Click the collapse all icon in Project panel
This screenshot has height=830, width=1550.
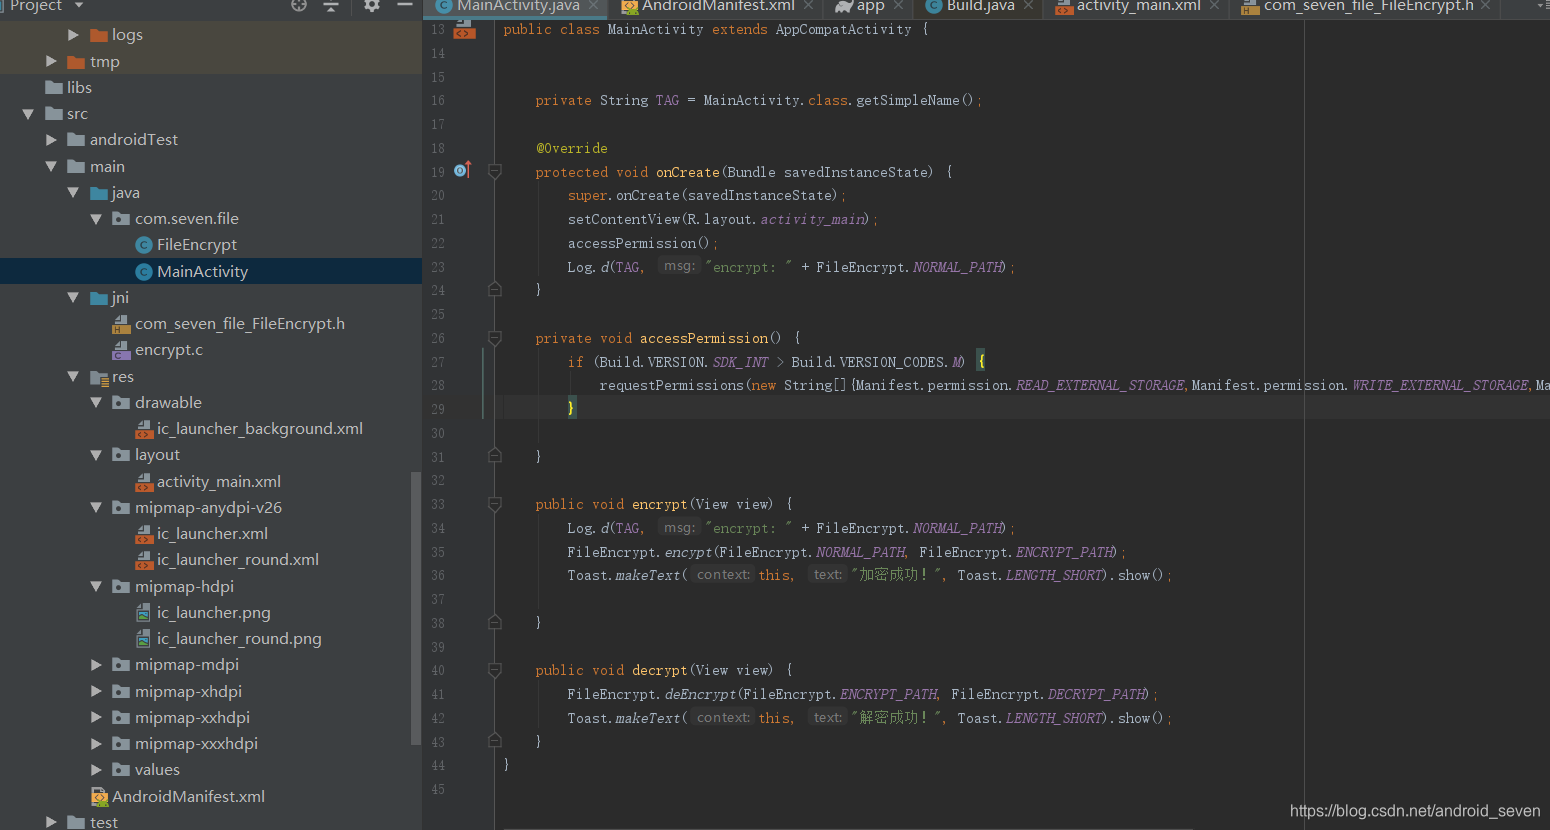tap(331, 5)
